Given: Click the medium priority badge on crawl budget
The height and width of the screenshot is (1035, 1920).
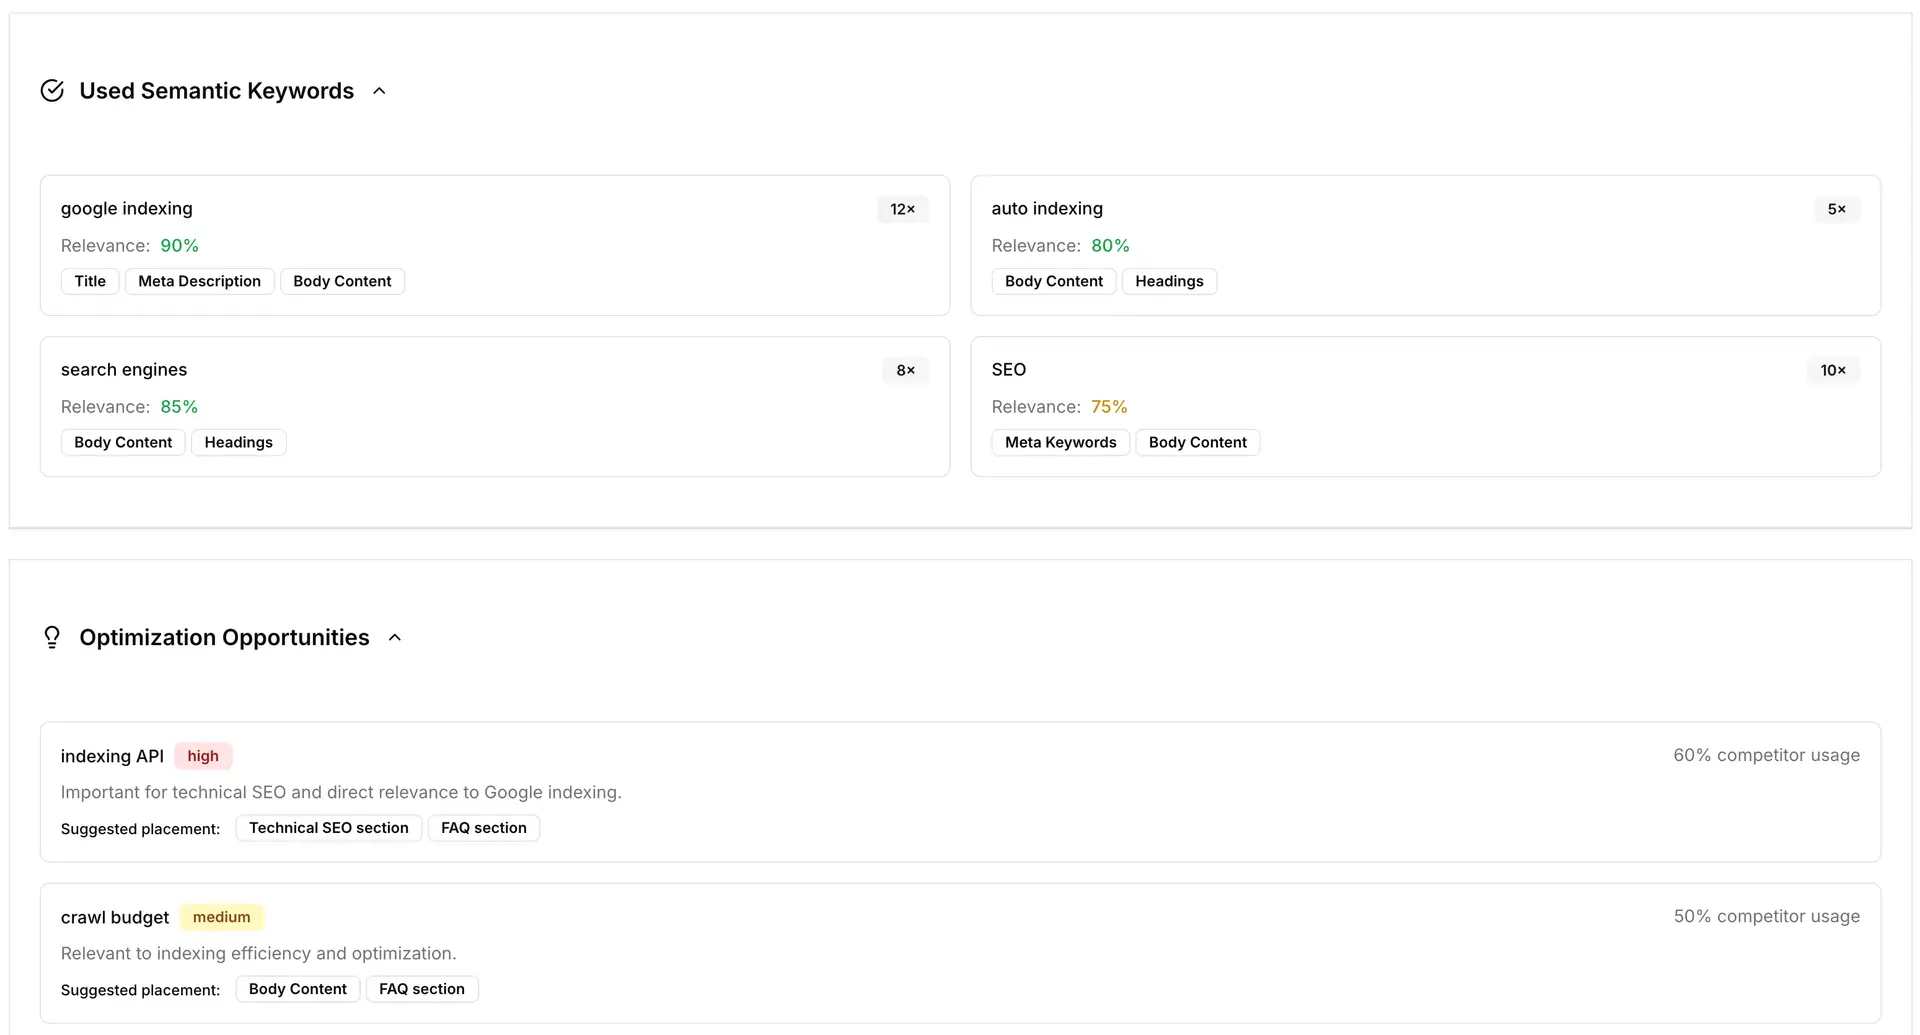Looking at the screenshot, I should click(x=221, y=917).
